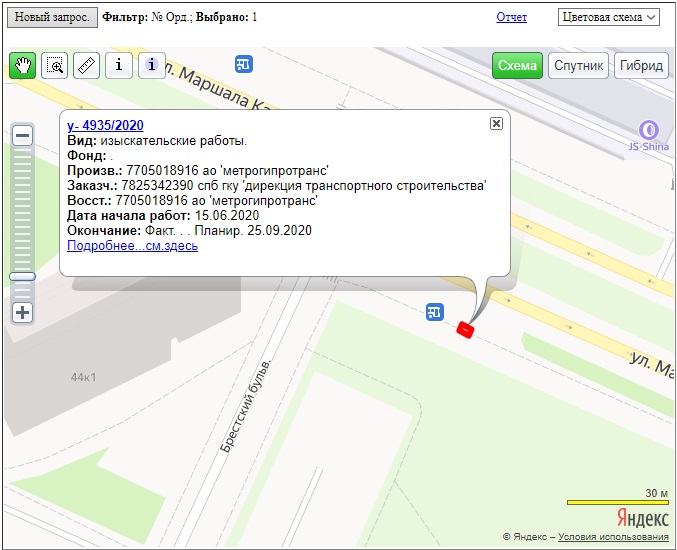Switch map to 'Спутник' view

(578, 66)
